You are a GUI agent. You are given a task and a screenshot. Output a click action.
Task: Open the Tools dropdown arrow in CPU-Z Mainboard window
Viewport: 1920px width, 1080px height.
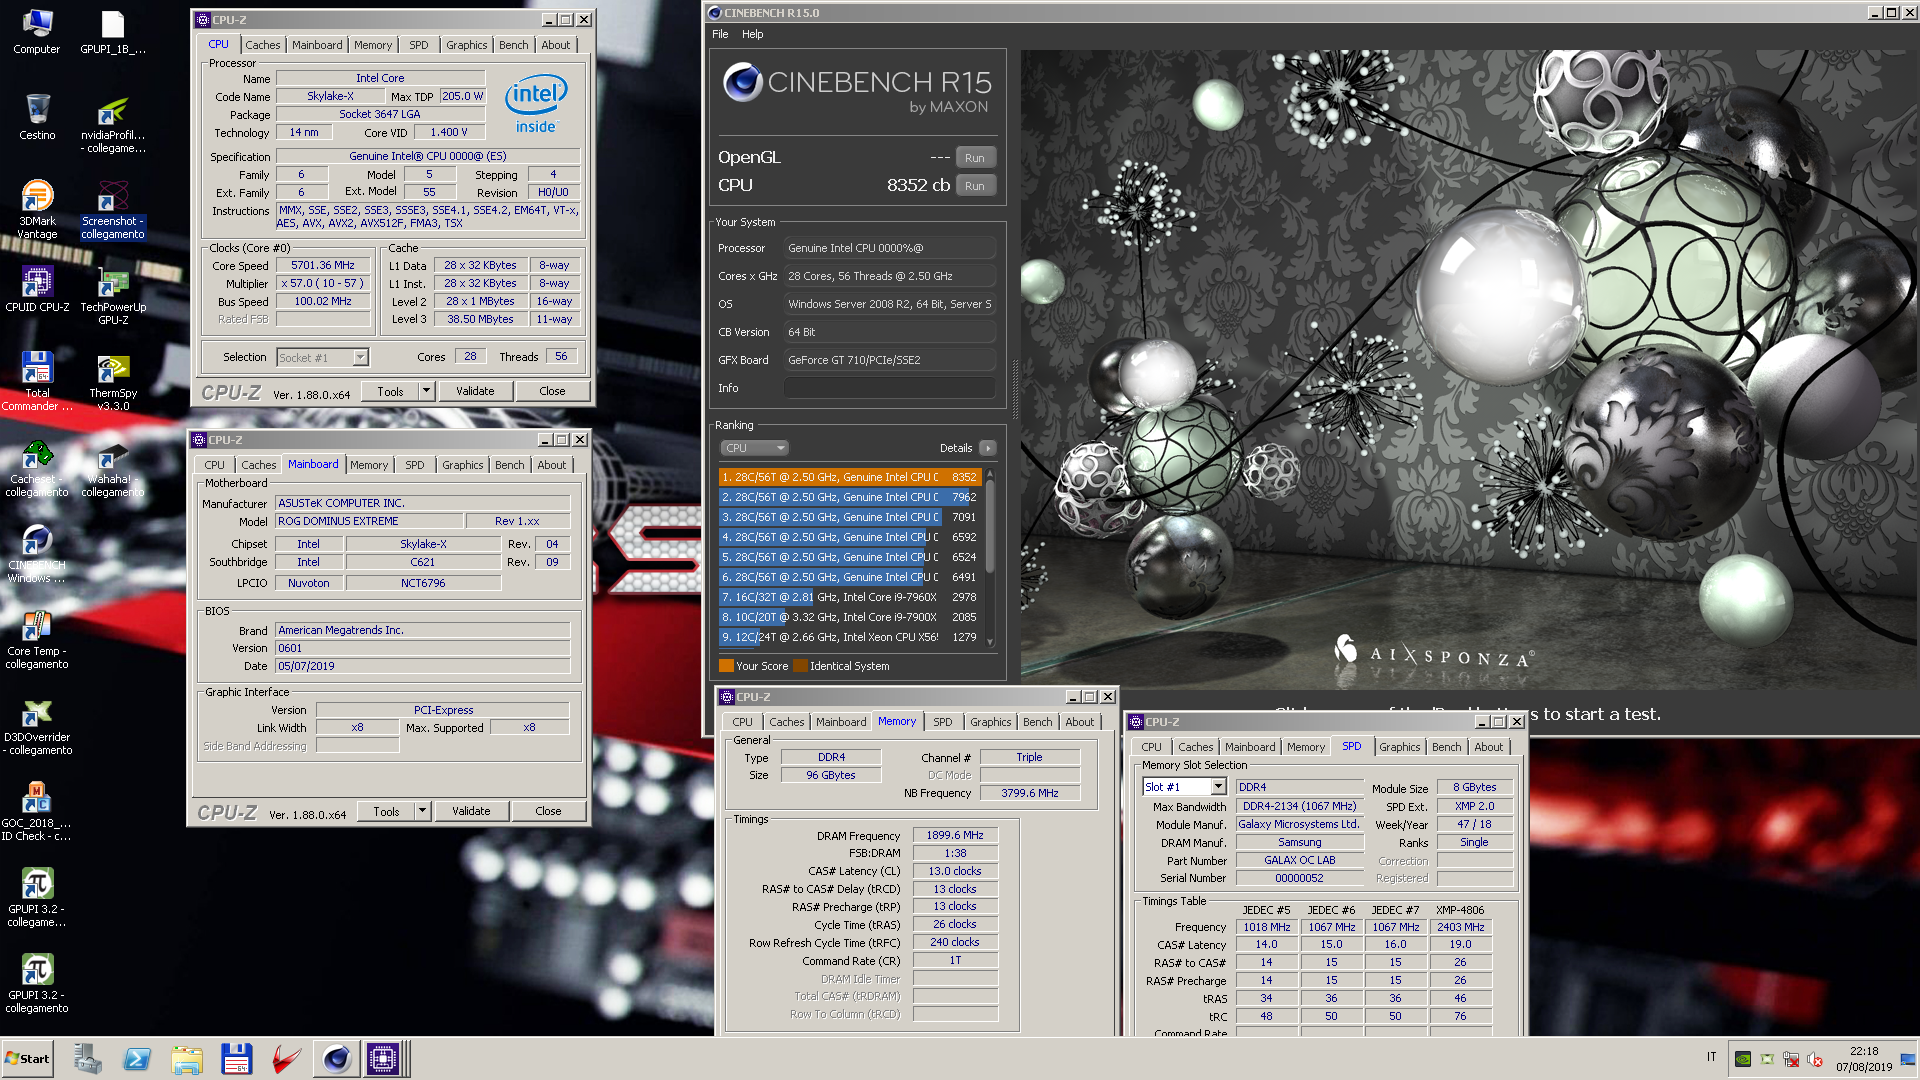point(423,811)
